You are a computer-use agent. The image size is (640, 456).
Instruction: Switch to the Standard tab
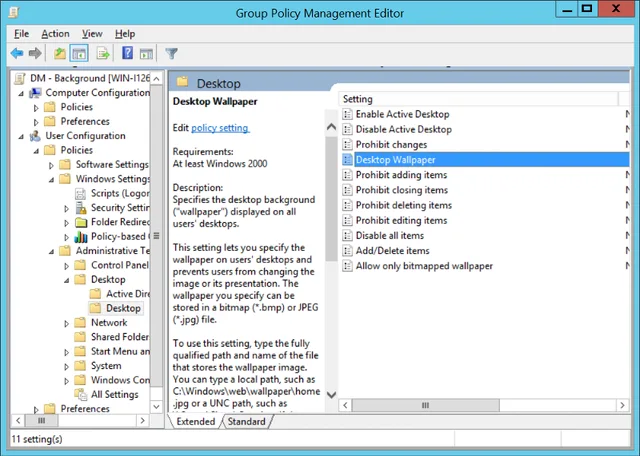point(246,421)
